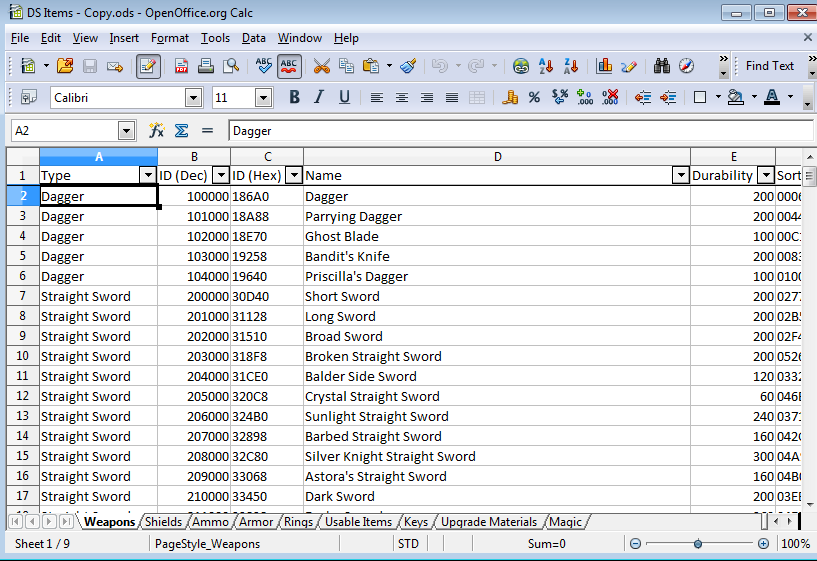Image resolution: width=817 pixels, height=561 pixels.
Task: Click zoom in plus button
Action: coord(763,544)
